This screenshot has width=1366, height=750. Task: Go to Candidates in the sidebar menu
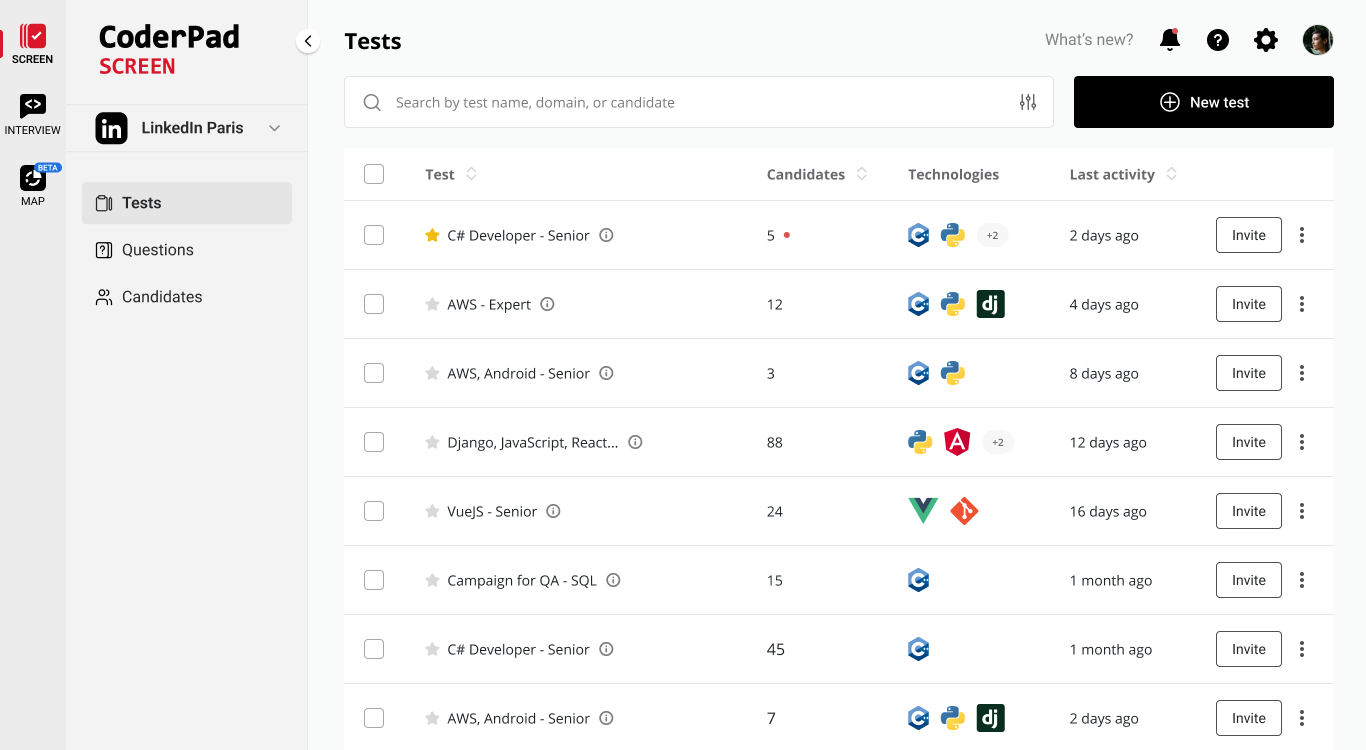click(x=161, y=297)
